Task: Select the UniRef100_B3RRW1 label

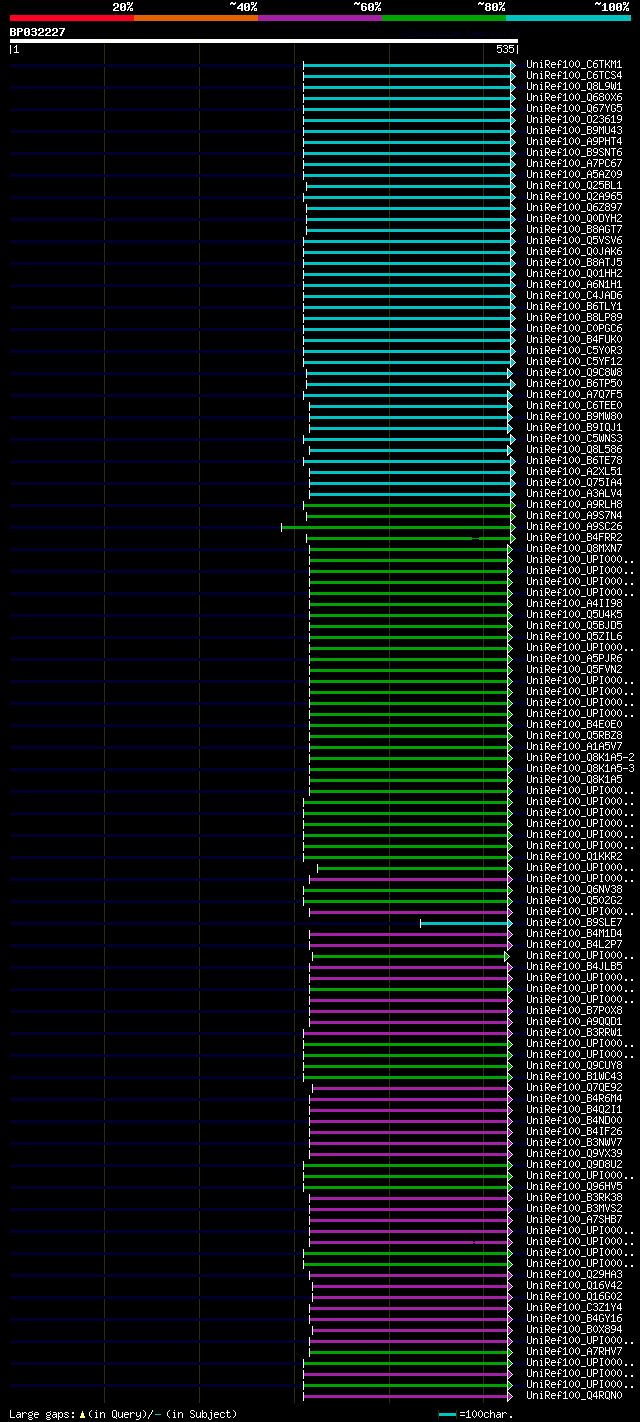Action: (x=574, y=1032)
